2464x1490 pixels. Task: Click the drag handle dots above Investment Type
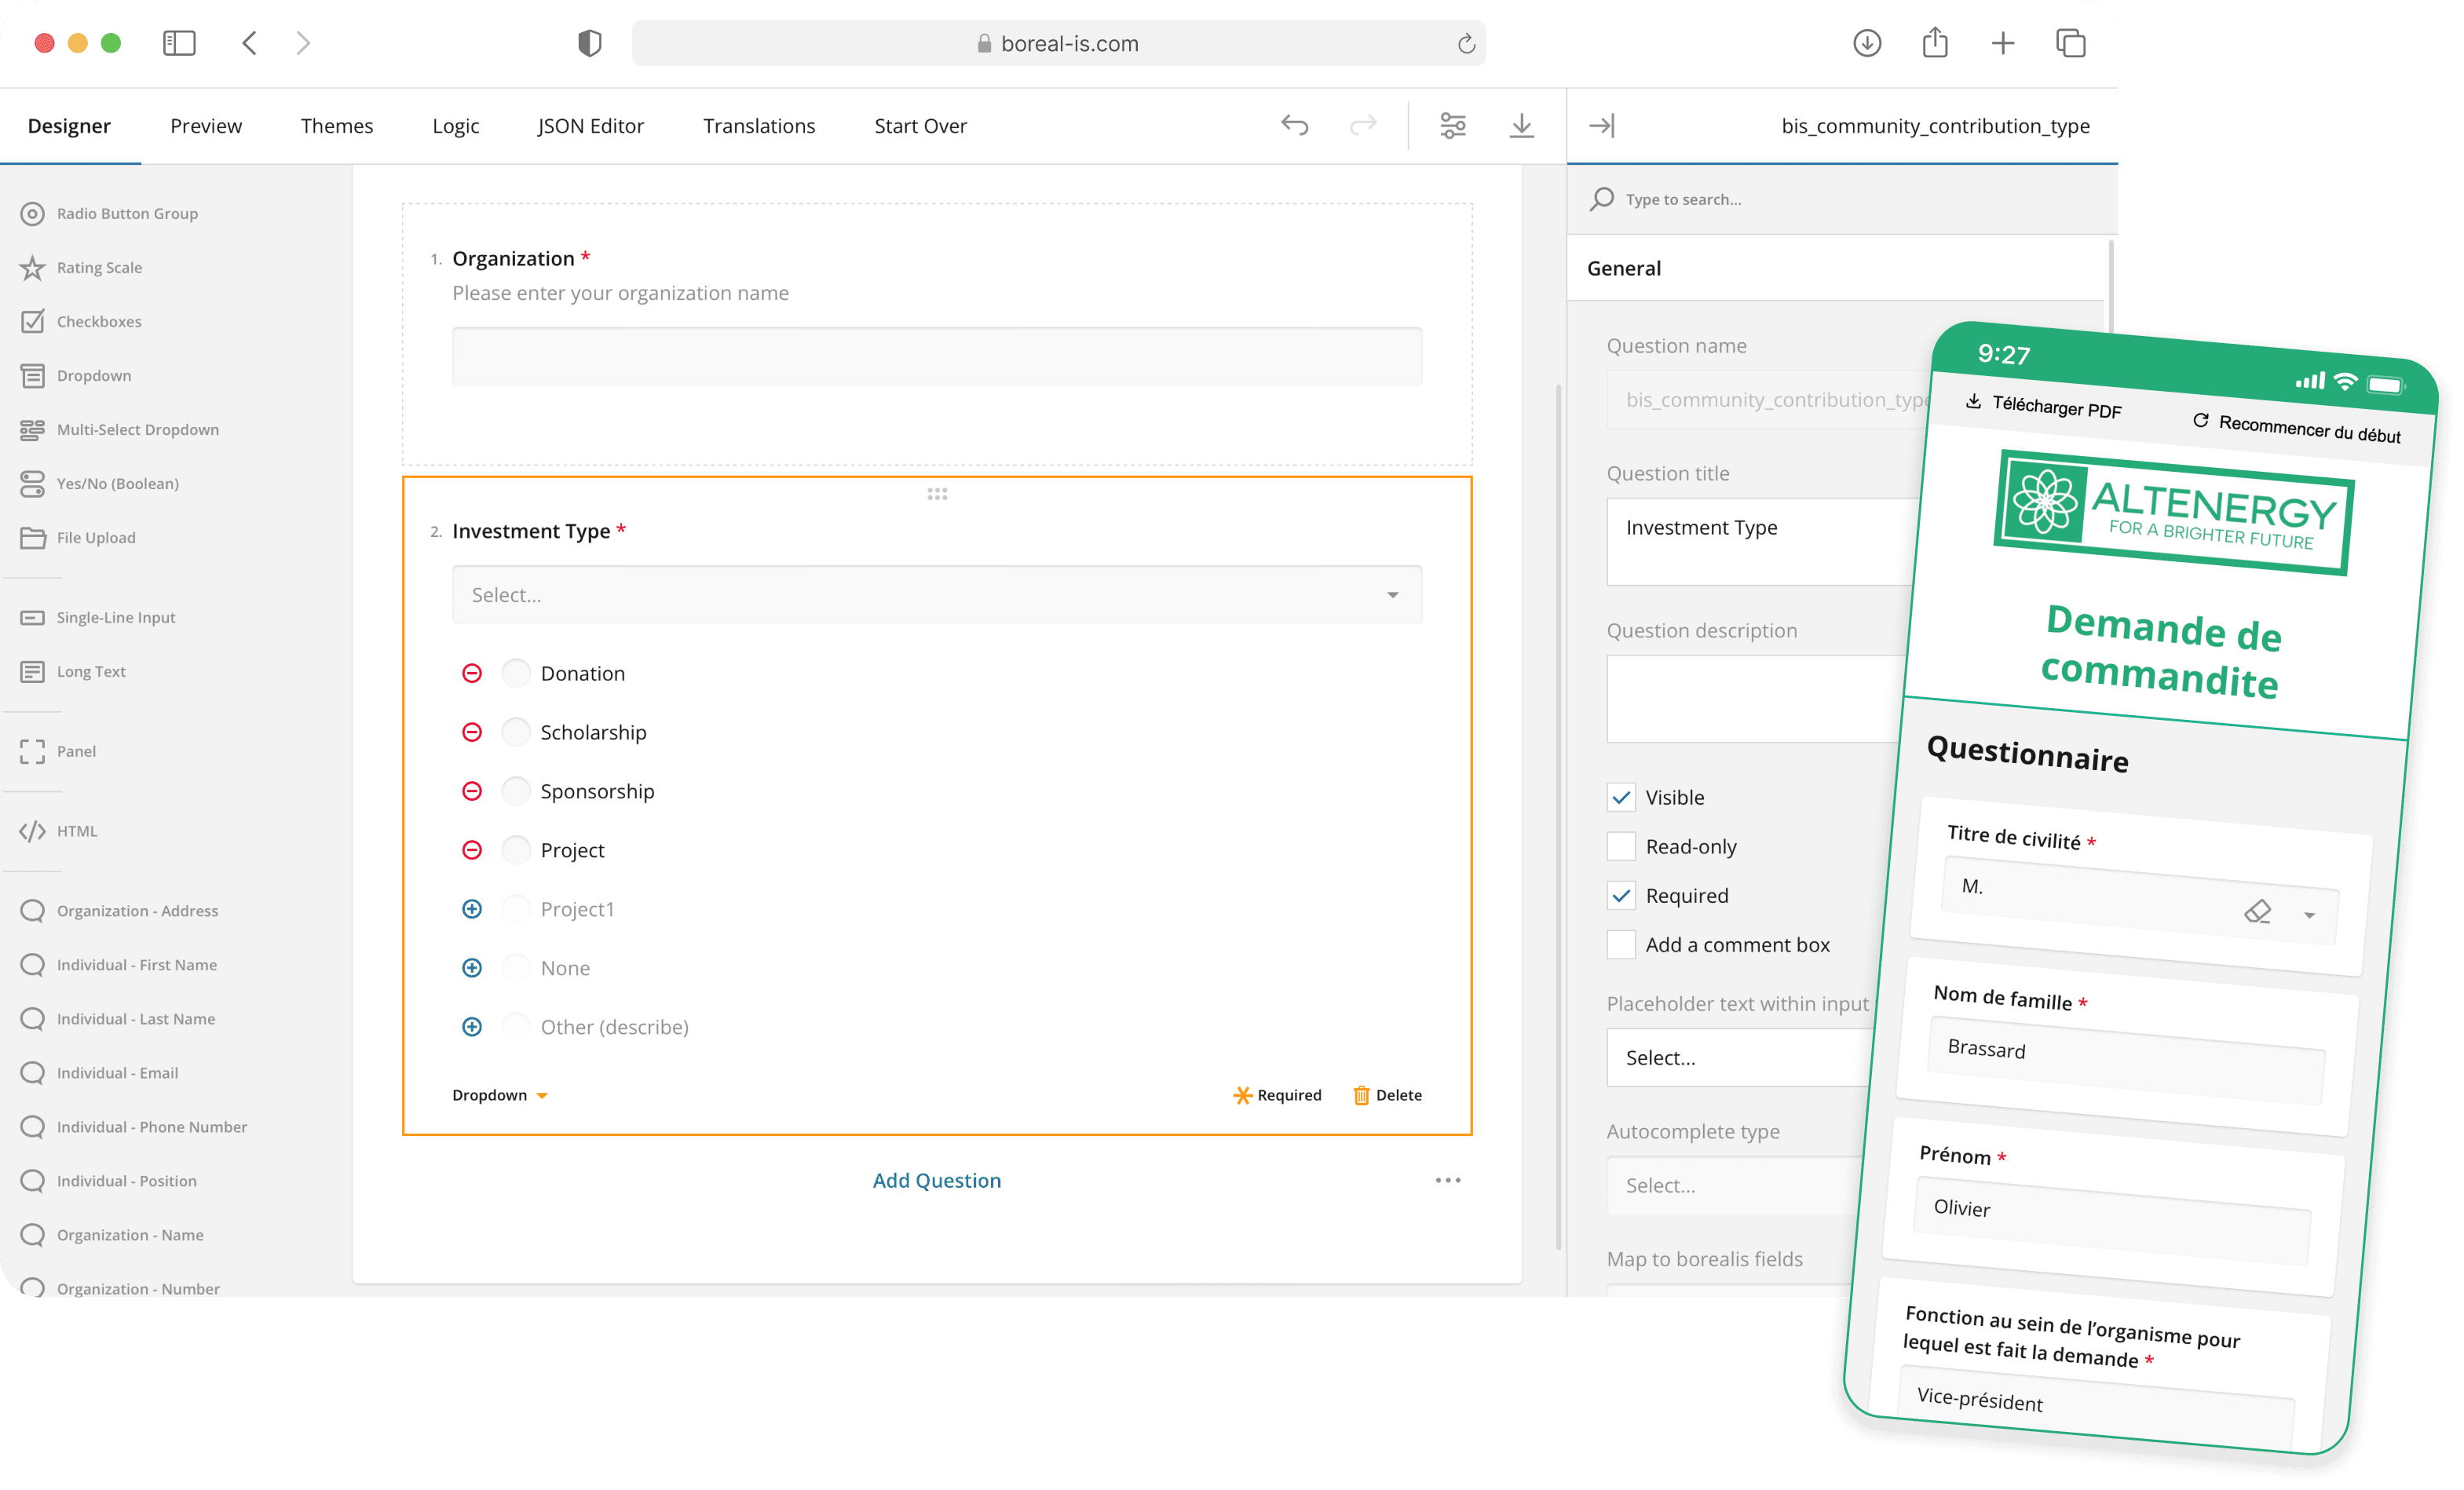937,494
